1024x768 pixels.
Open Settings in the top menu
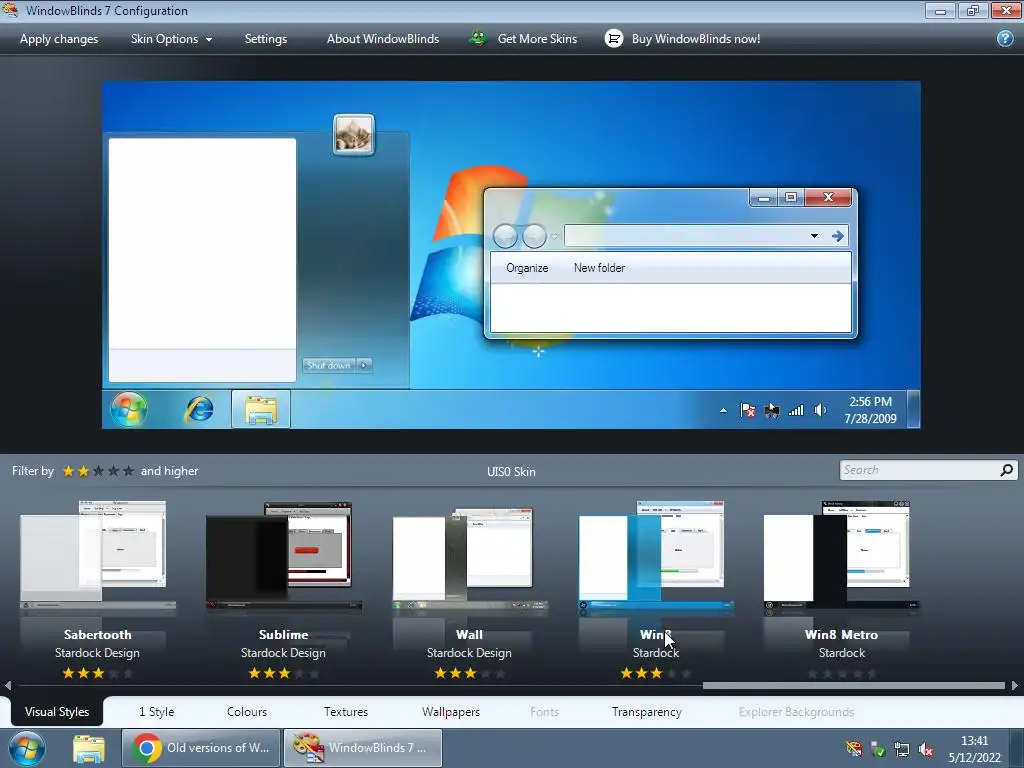pos(266,39)
